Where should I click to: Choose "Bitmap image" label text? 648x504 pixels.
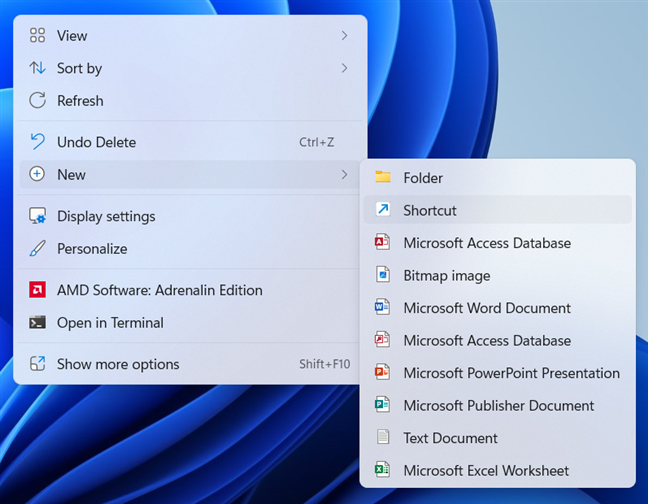coord(447,276)
